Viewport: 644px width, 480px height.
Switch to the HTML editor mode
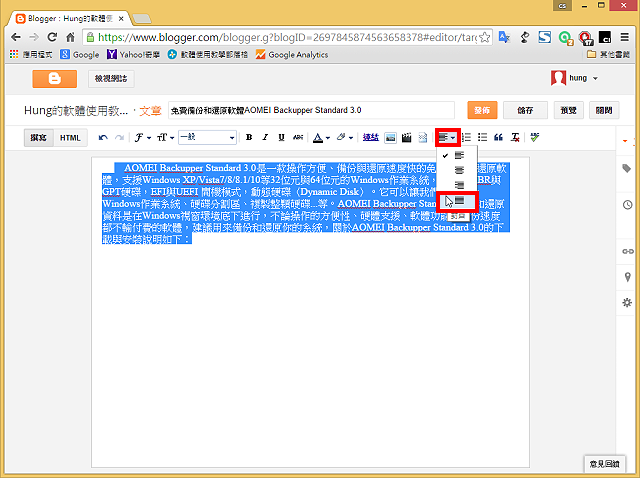point(70,138)
